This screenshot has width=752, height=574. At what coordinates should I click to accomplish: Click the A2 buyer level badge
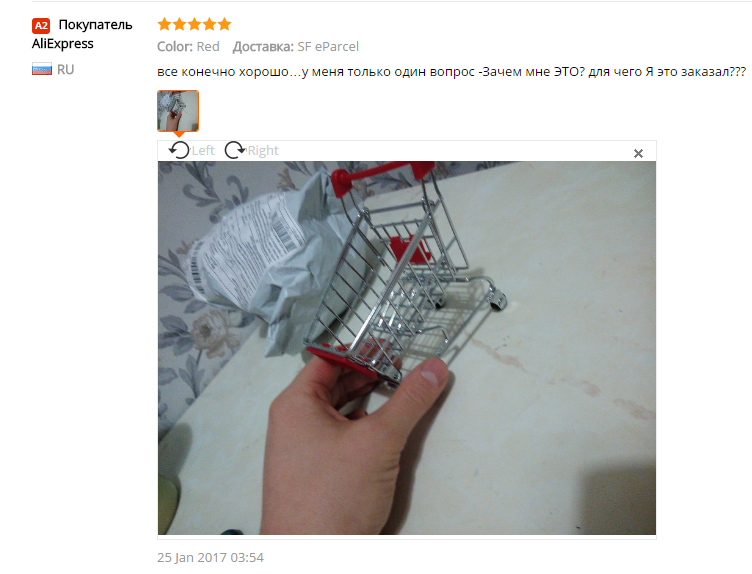[41, 25]
